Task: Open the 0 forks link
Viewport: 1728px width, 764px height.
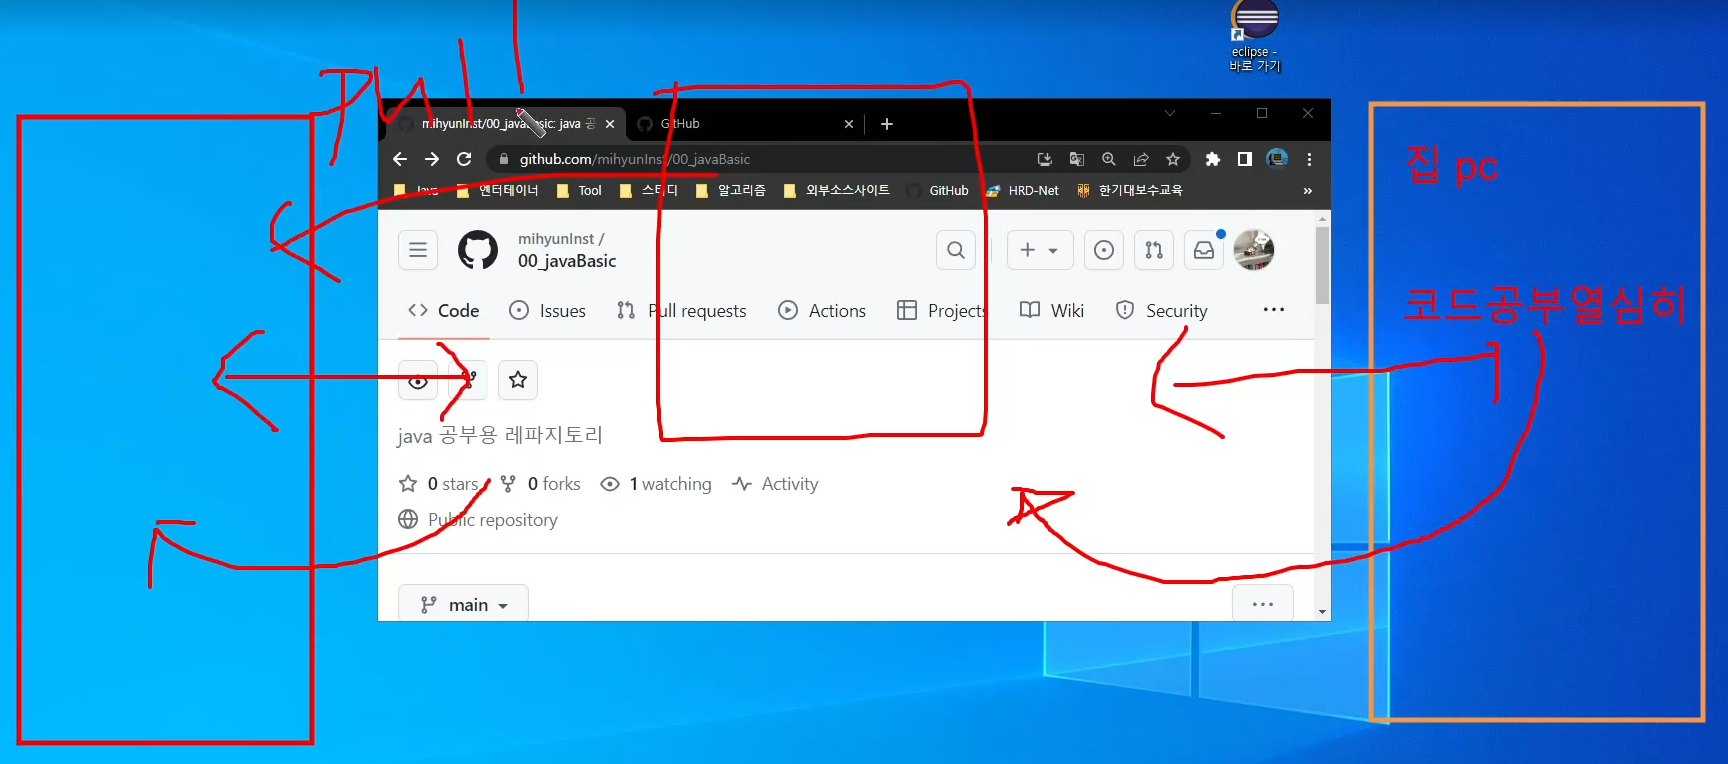Action: (x=540, y=484)
